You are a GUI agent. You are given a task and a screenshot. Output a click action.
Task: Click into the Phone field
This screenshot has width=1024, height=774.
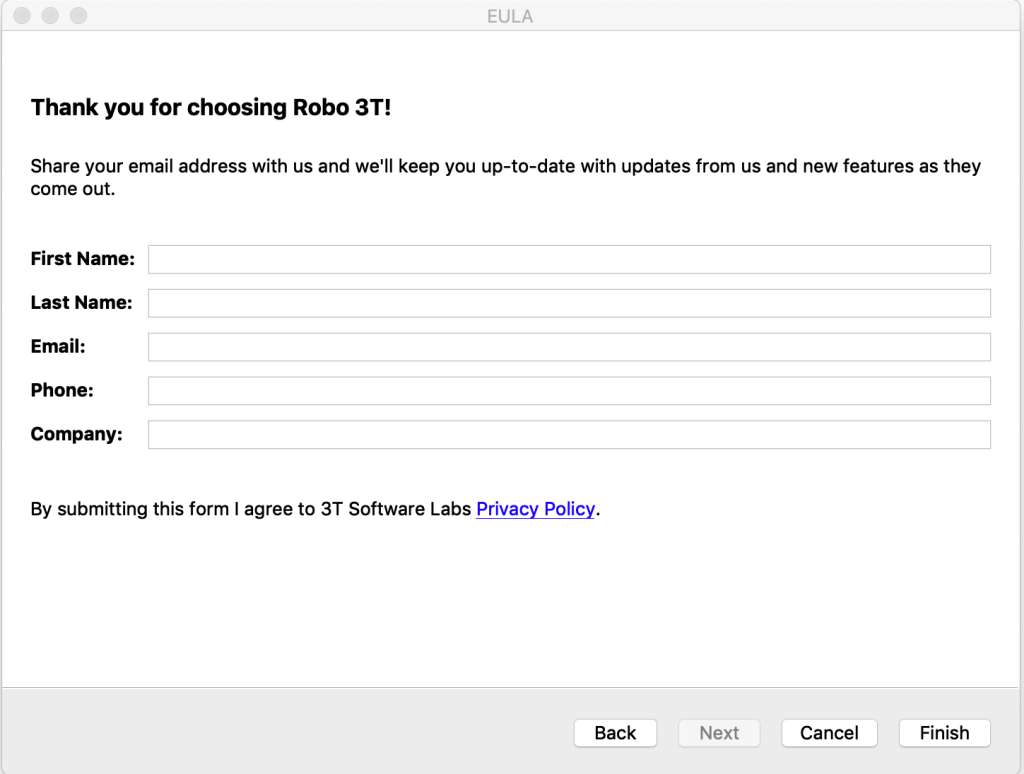tap(569, 391)
